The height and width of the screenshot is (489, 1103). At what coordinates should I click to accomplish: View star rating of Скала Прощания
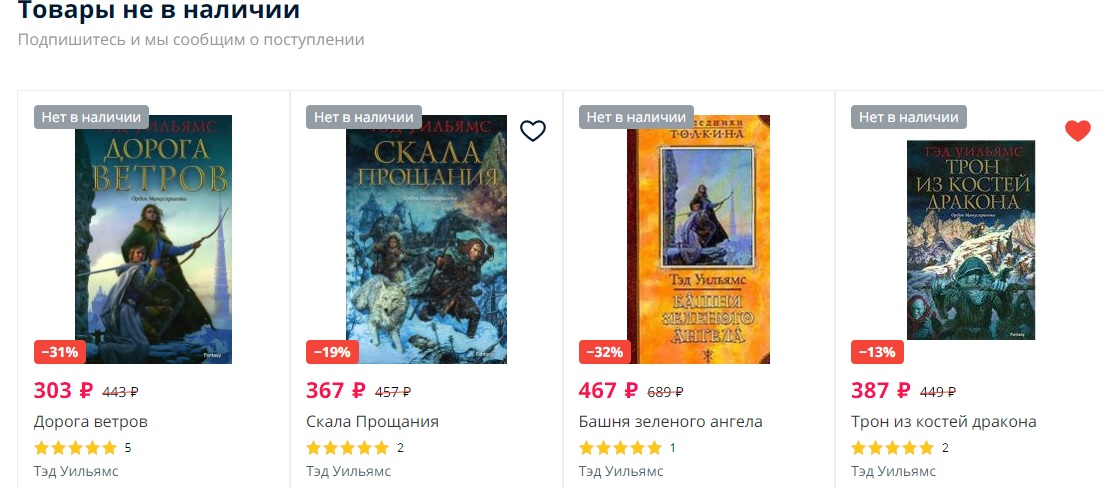(348, 447)
